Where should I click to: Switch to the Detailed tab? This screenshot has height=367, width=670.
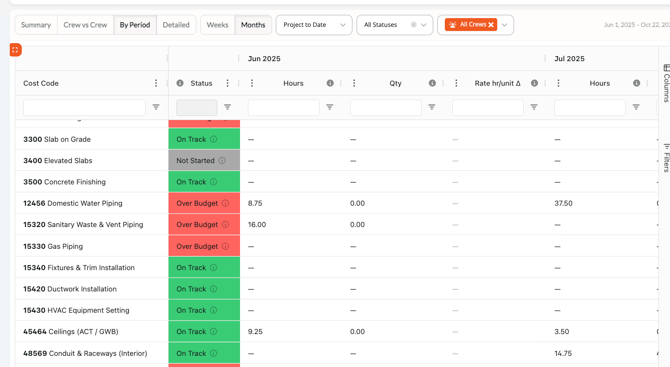pos(176,25)
